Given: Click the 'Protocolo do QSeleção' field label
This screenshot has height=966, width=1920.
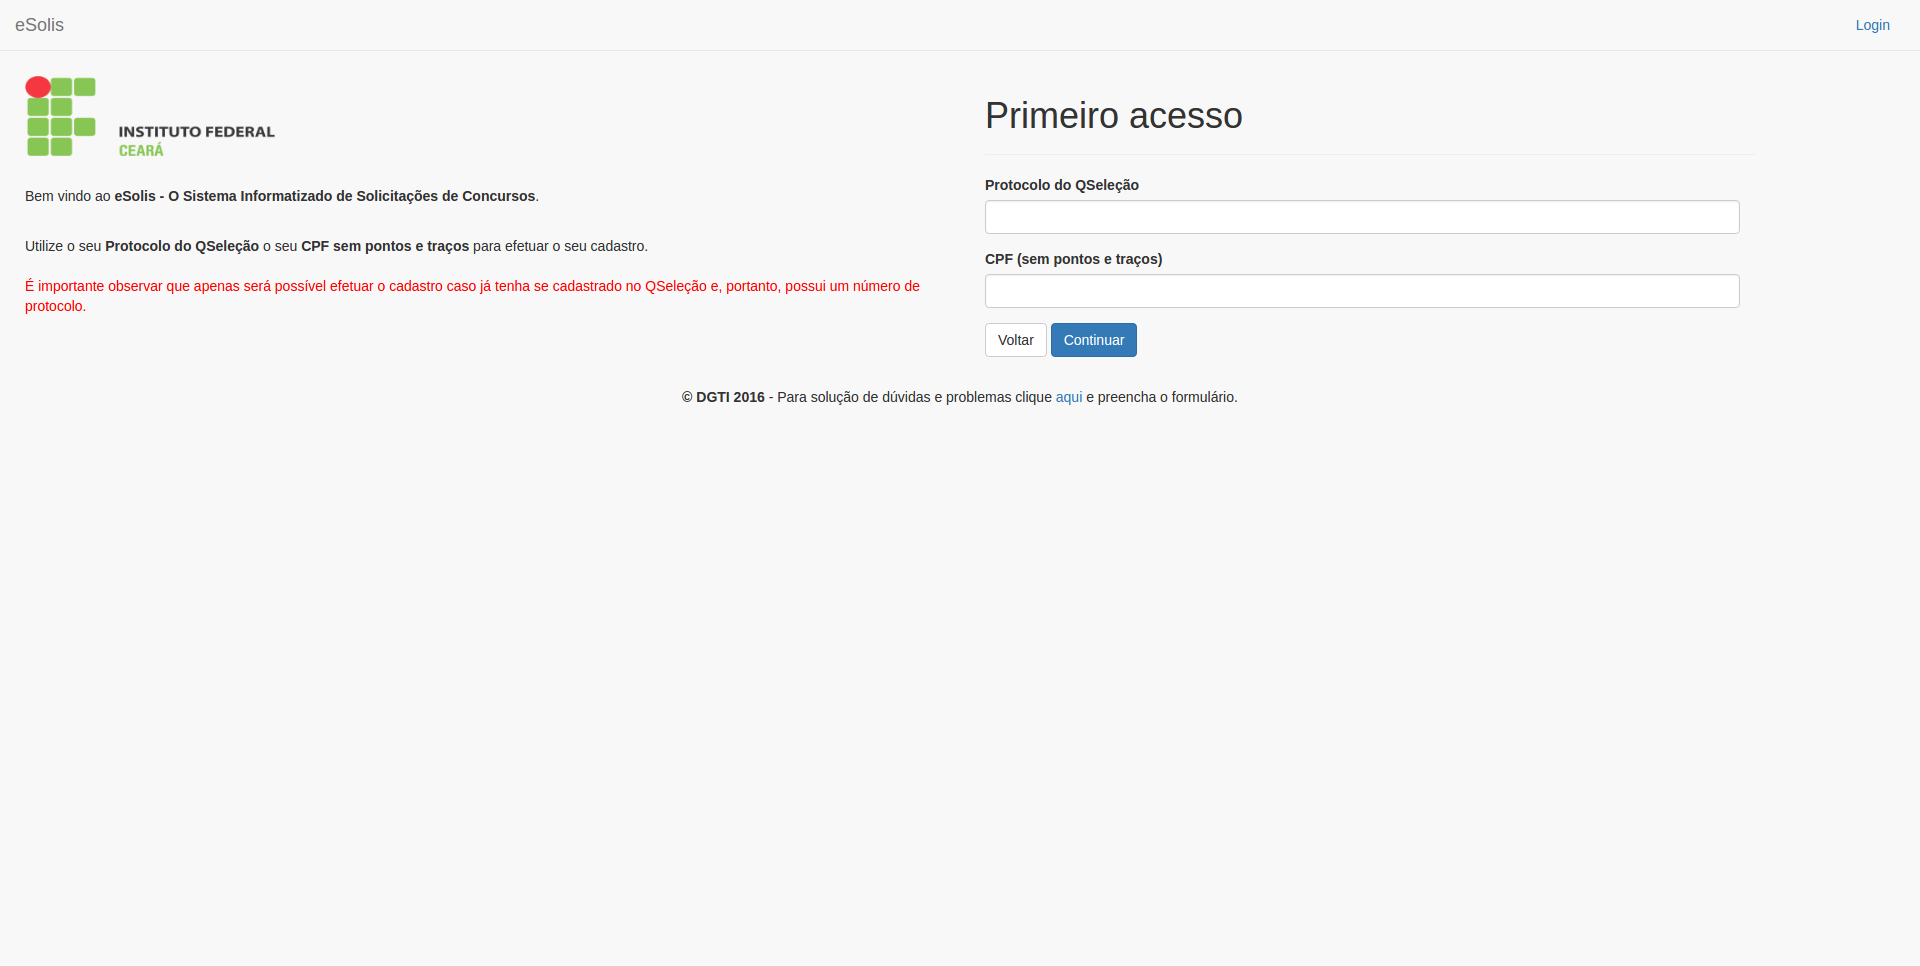Looking at the screenshot, I should coord(1061,185).
